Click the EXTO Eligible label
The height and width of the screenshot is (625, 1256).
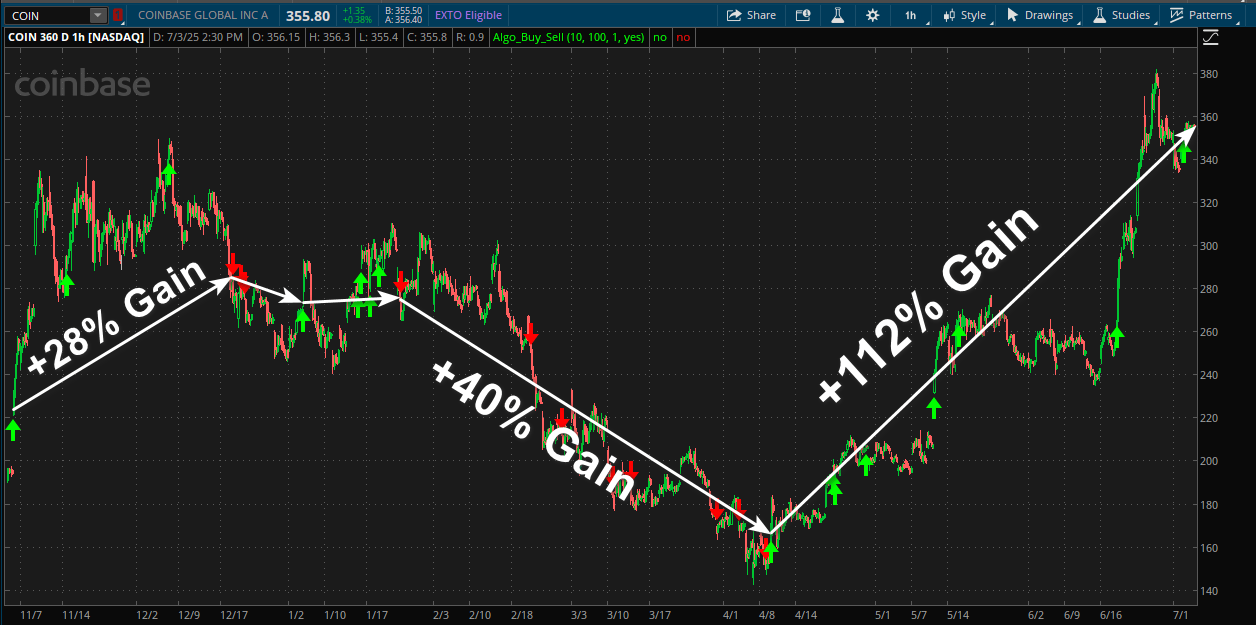click(468, 15)
